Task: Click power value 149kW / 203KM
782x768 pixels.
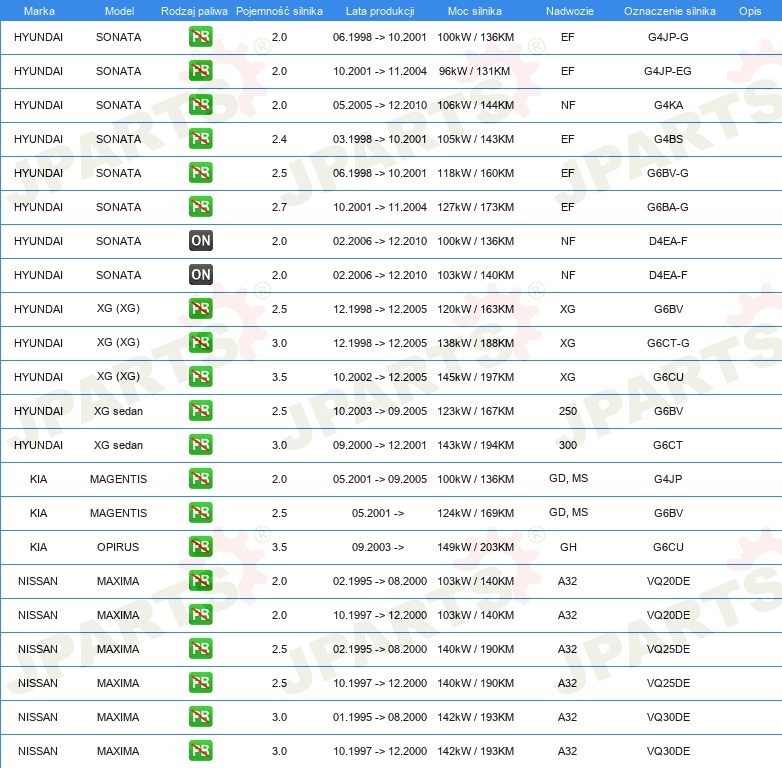Action: (475, 547)
